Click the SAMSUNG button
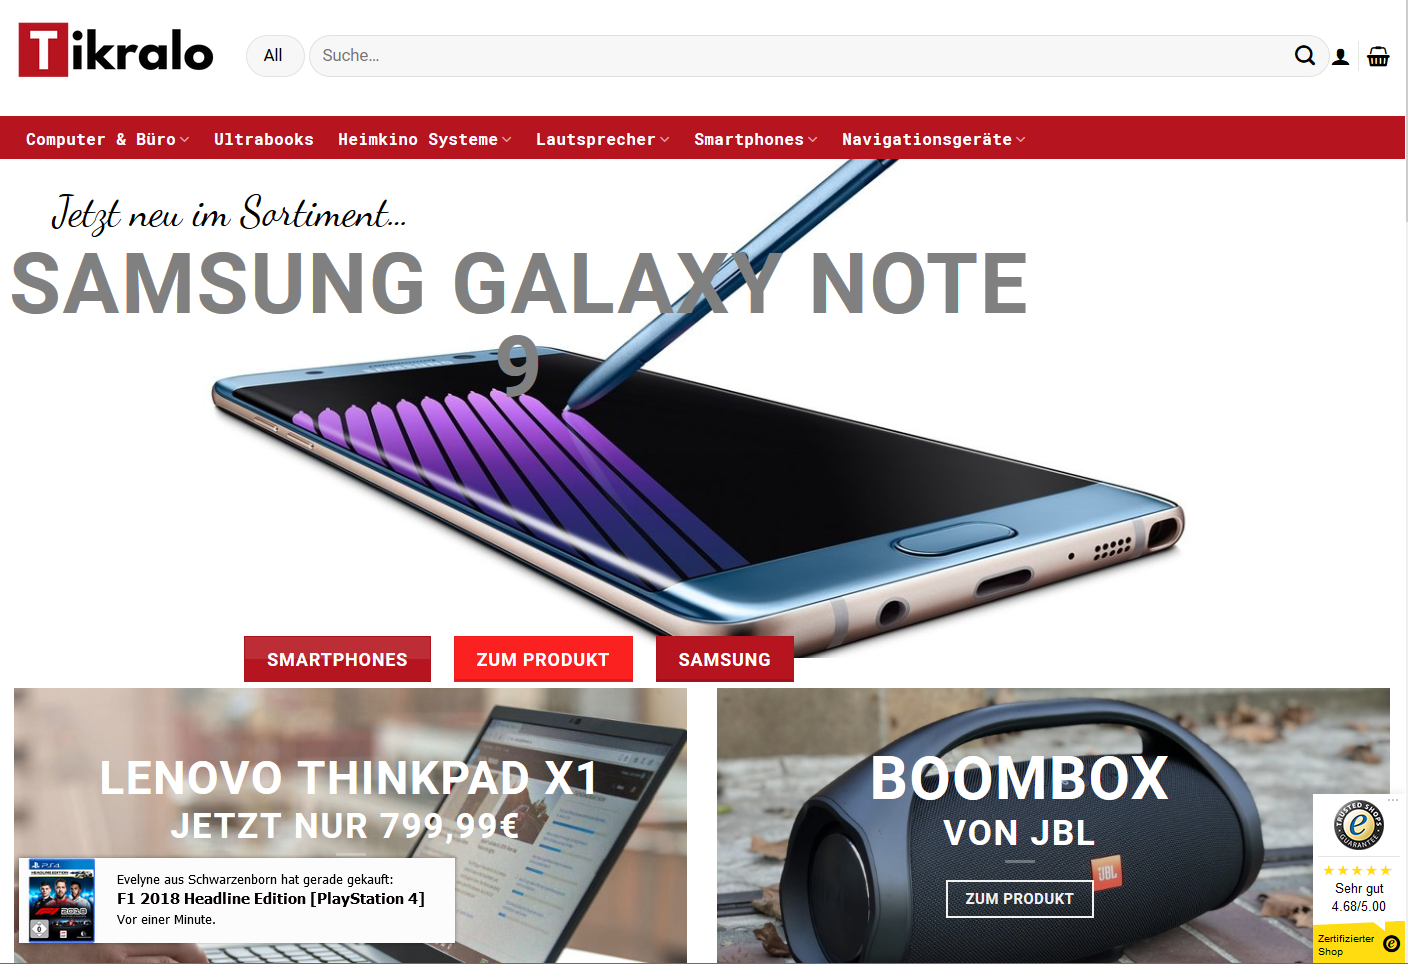 point(725,659)
